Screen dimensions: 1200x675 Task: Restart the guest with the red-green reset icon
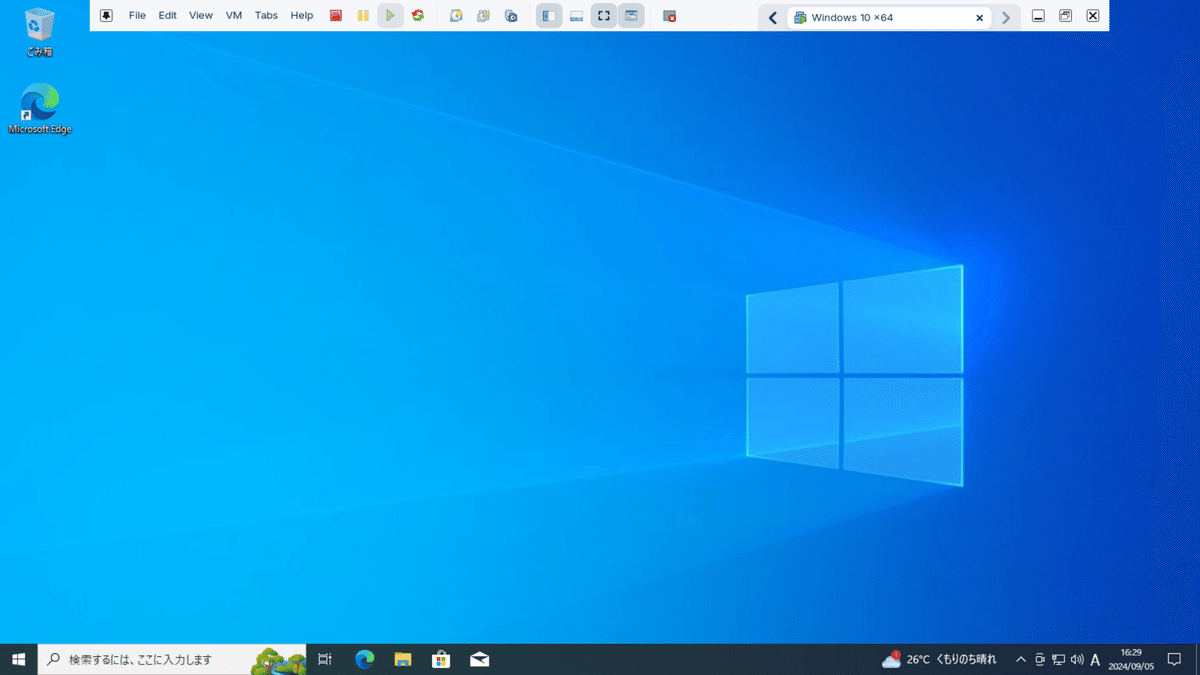click(418, 16)
